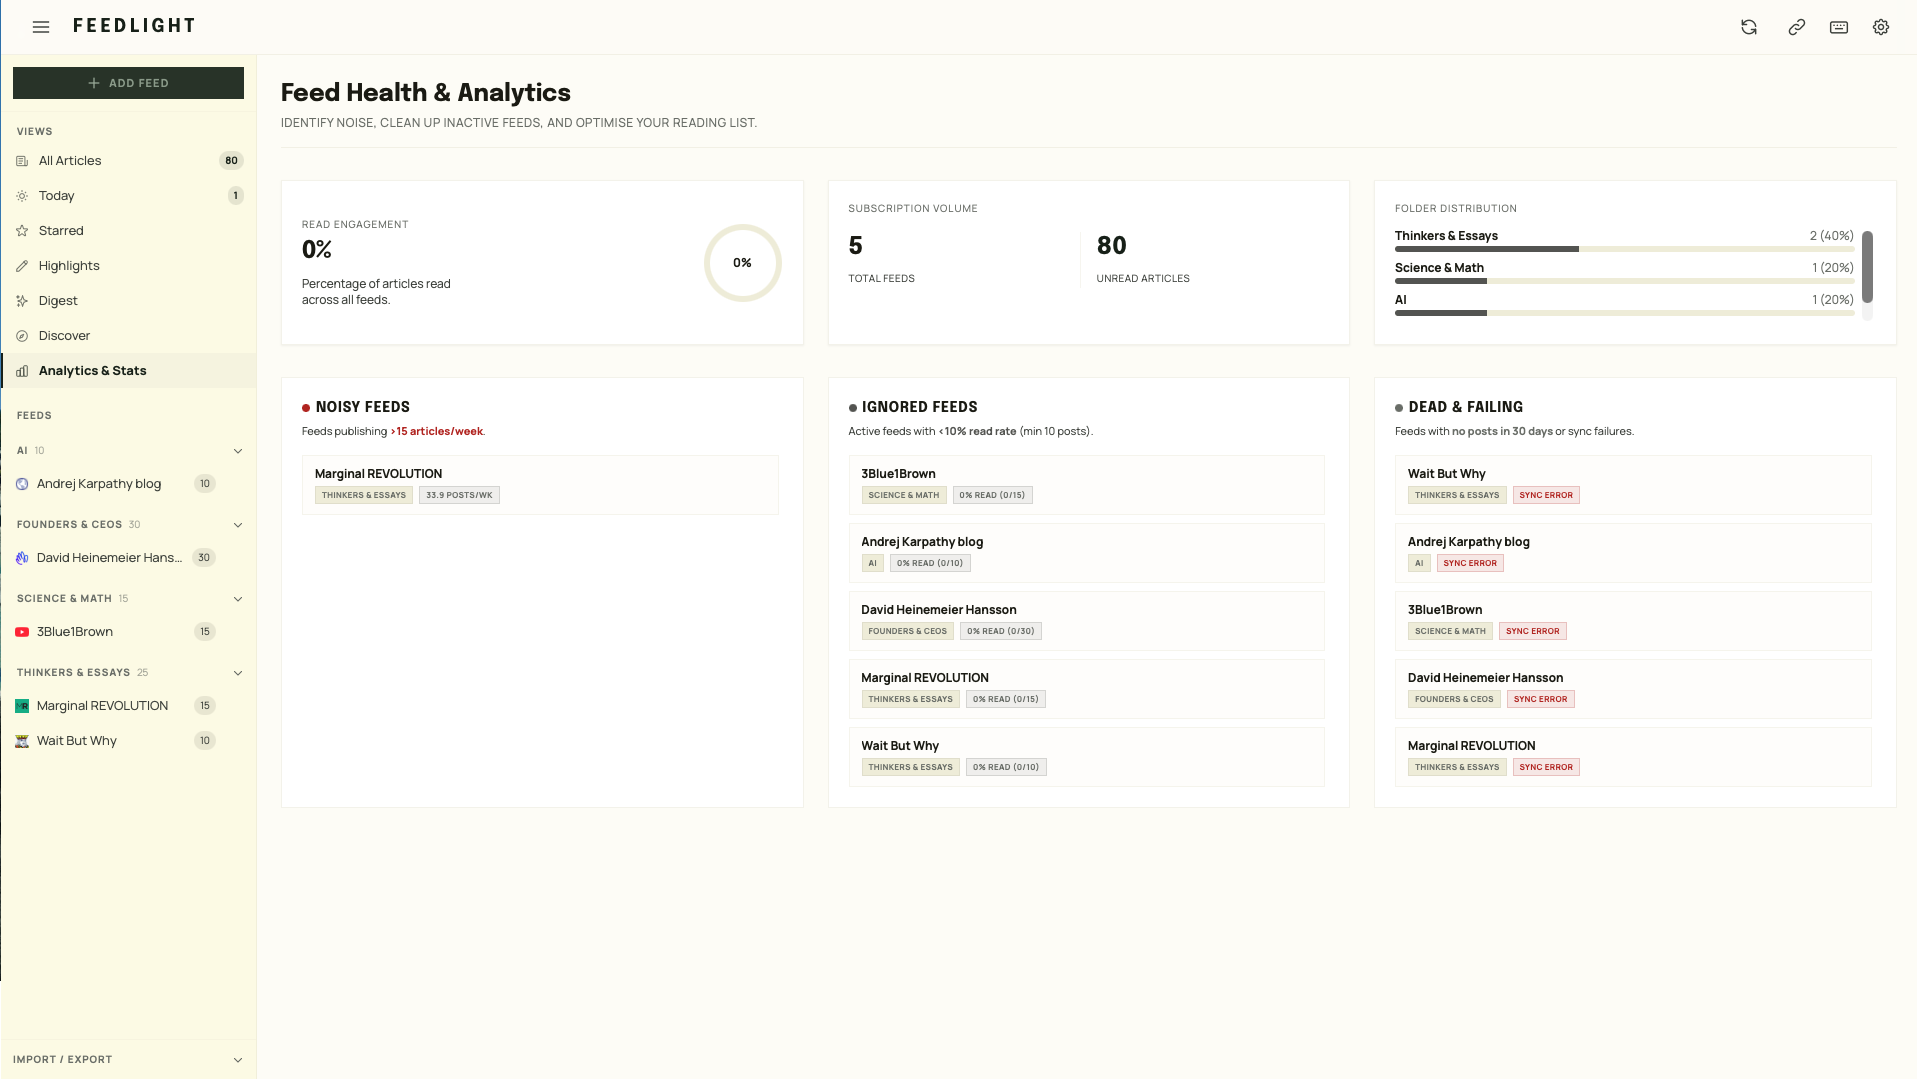The height and width of the screenshot is (1079, 1917).
Task: Collapse the AI folder chevron
Action: click(238, 451)
